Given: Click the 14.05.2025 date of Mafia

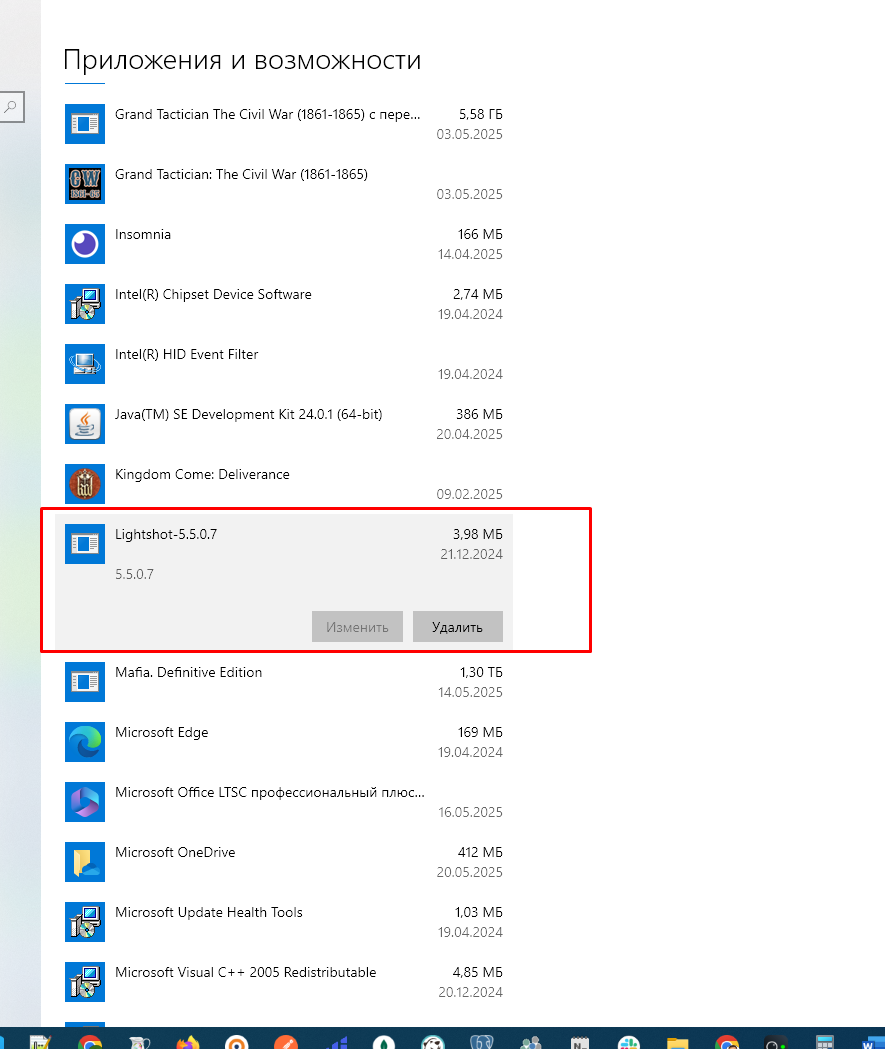Looking at the screenshot, I should click(x=470, y=692).
